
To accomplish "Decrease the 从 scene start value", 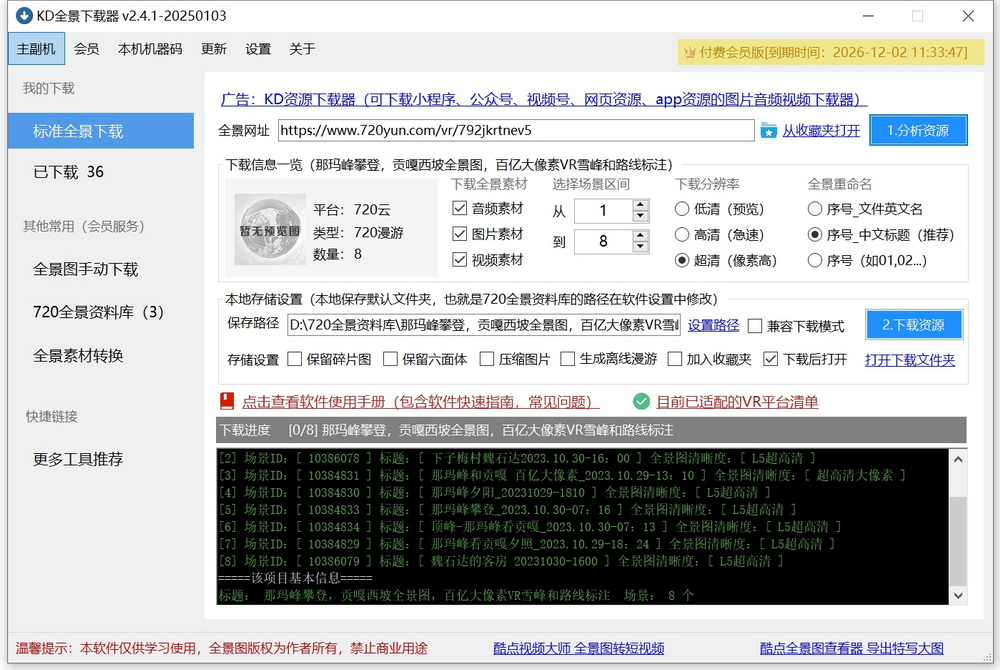I will pos(640,216).
